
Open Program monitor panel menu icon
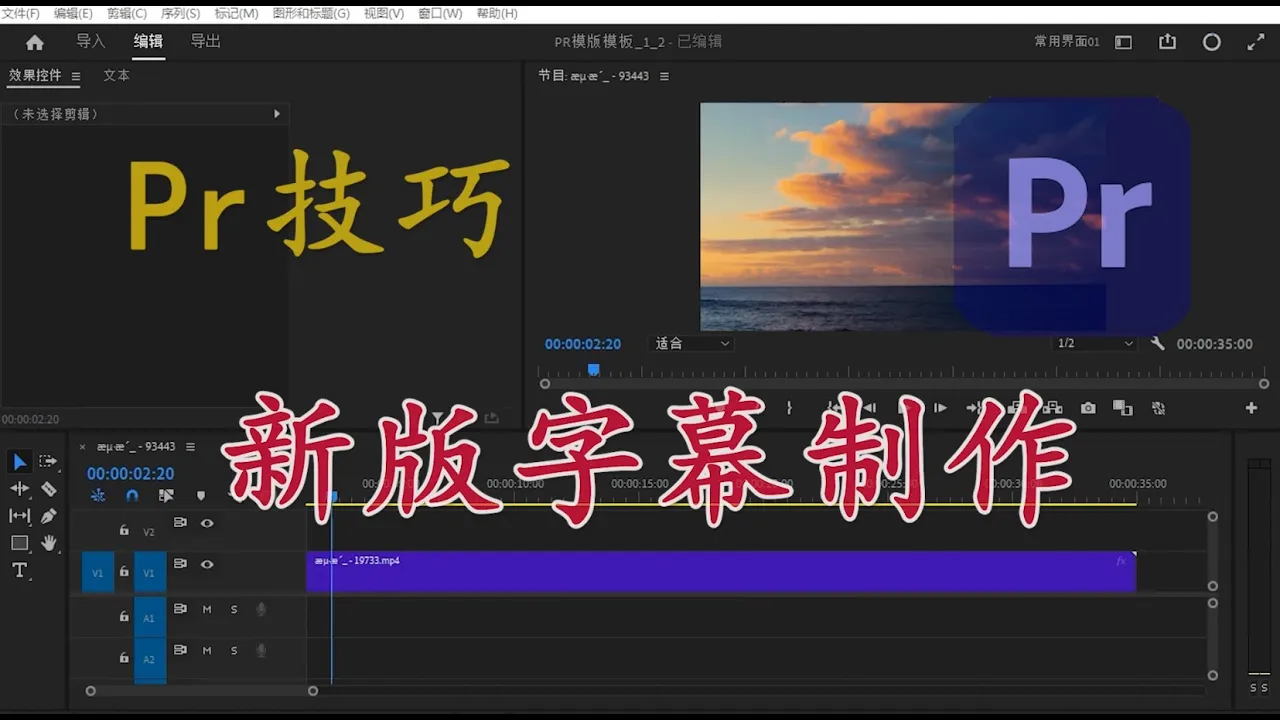pos(664,76)
